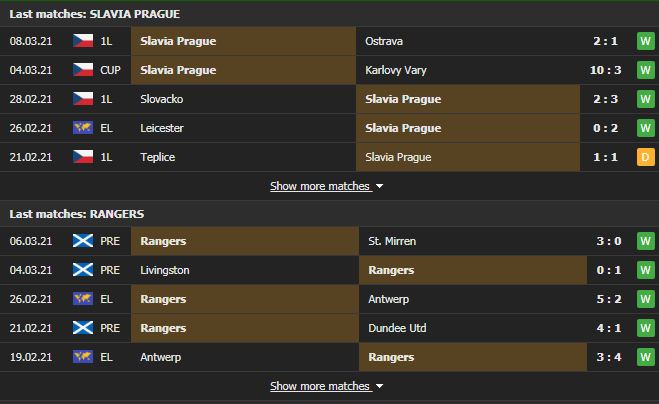This screenshot has width=659, height=404.
Task: Open the Leicester team link
Action: (162, 128)
